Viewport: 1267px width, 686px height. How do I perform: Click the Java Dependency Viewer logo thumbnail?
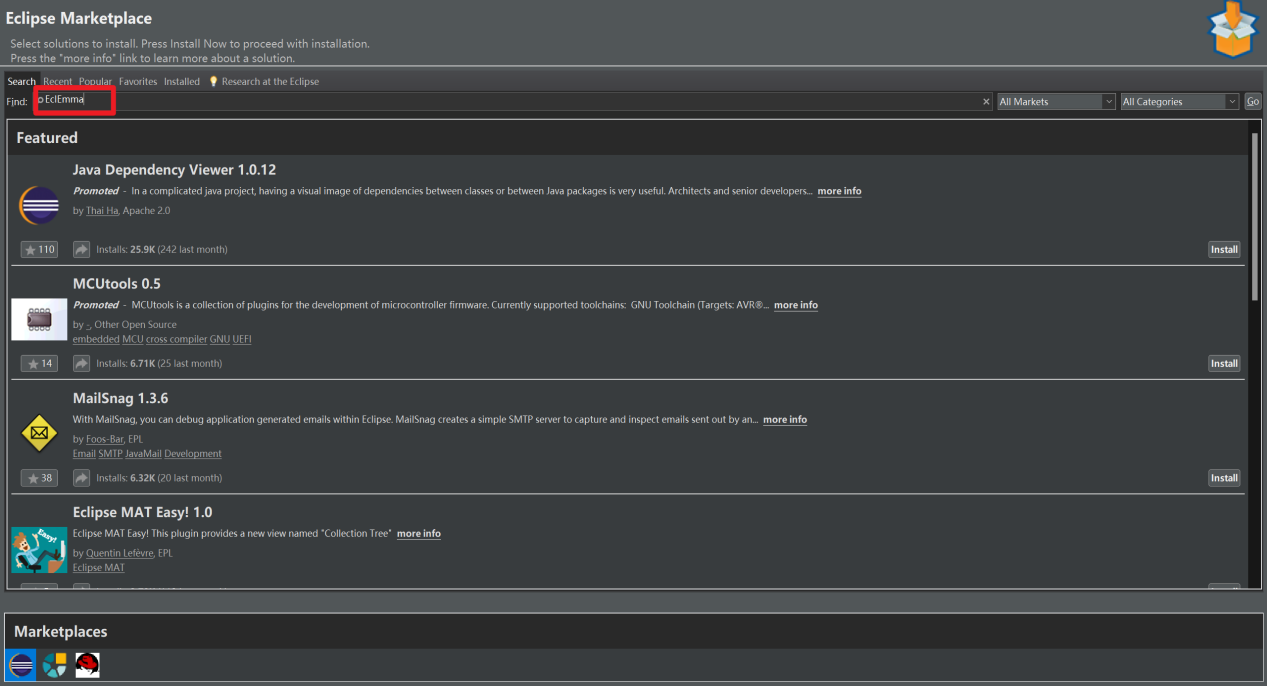pos(39,206)
